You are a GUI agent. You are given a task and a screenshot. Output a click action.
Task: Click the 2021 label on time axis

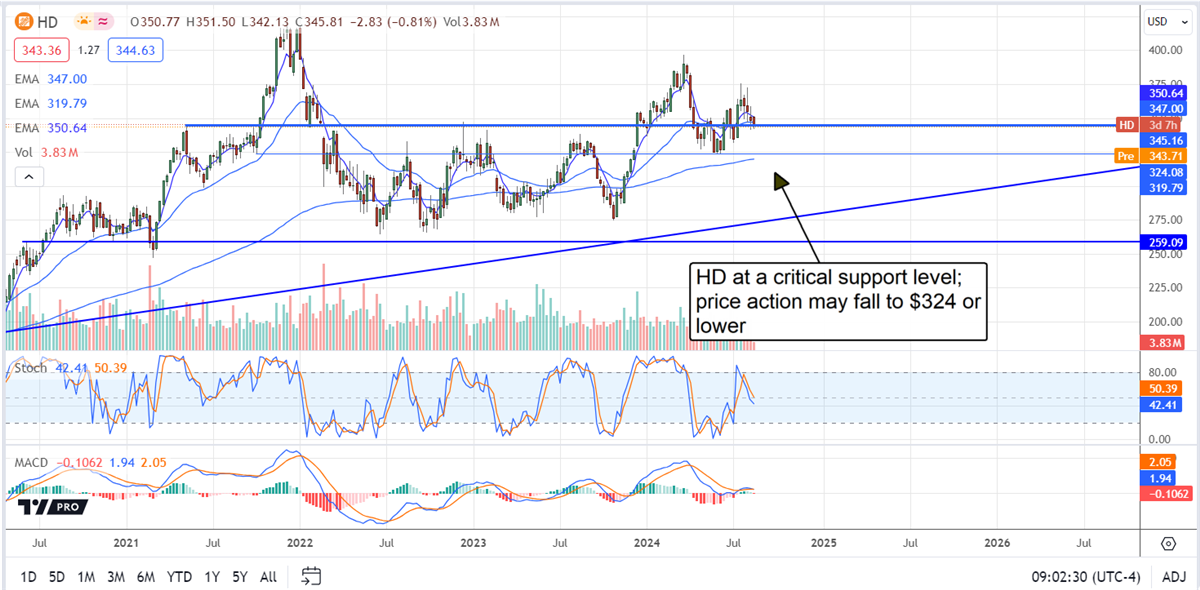[125, 543]
